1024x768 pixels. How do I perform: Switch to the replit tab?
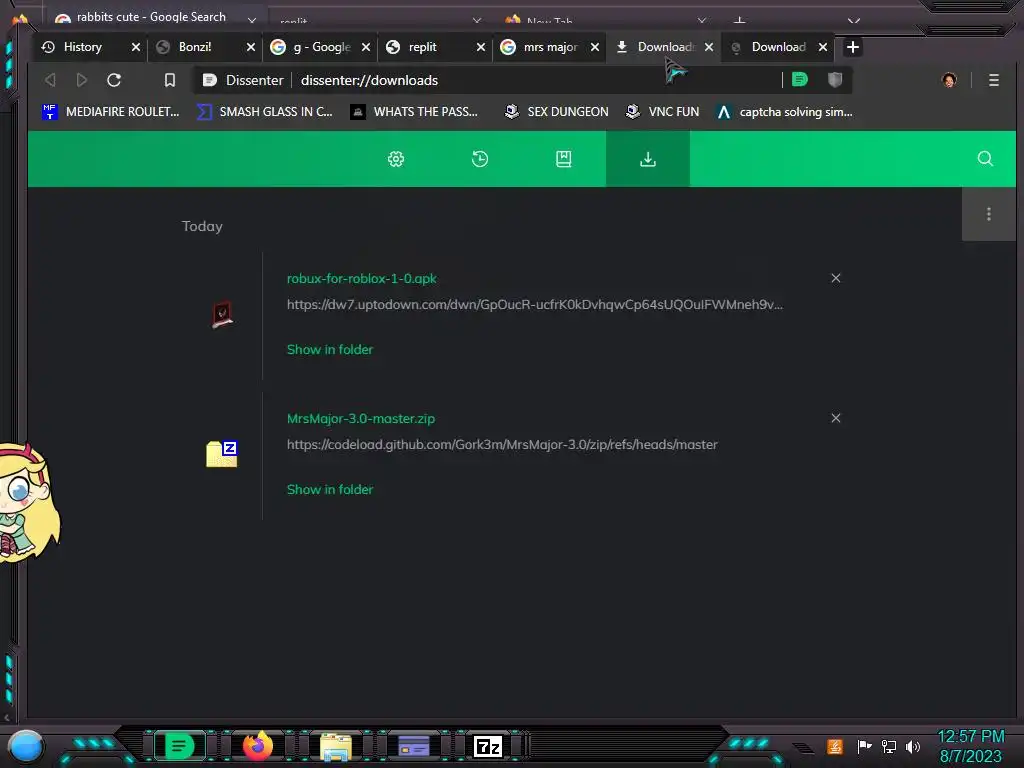click(423, 47)
